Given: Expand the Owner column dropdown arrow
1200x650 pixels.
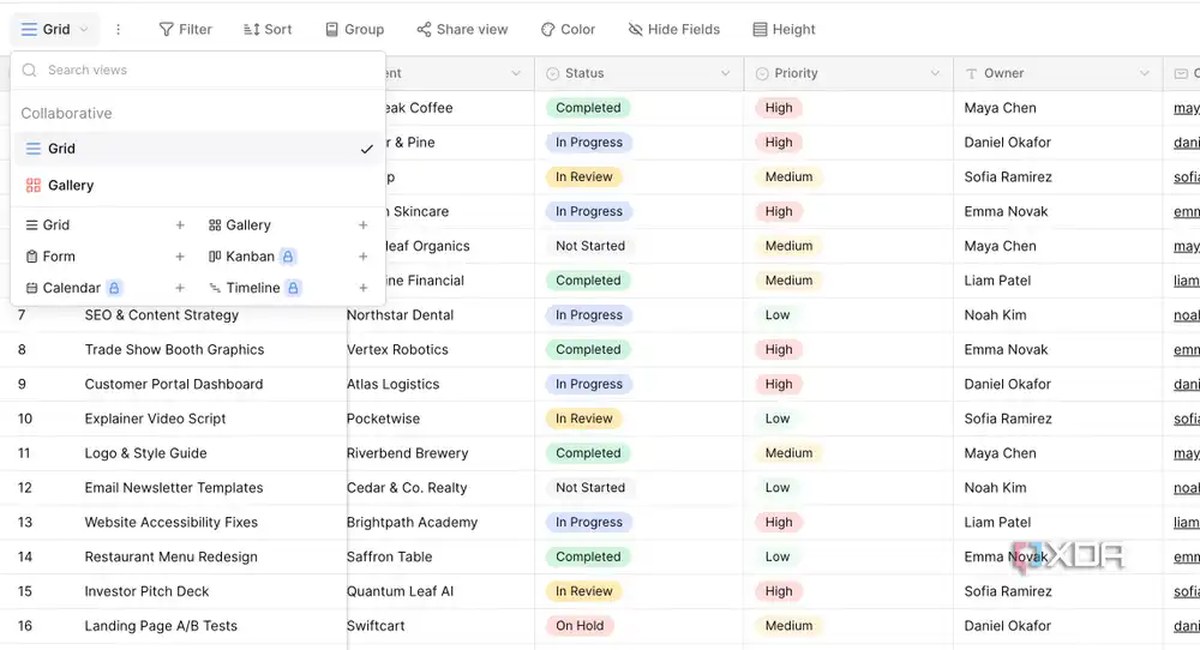Looking at the screenshot, I should (x=1145, y=74).
